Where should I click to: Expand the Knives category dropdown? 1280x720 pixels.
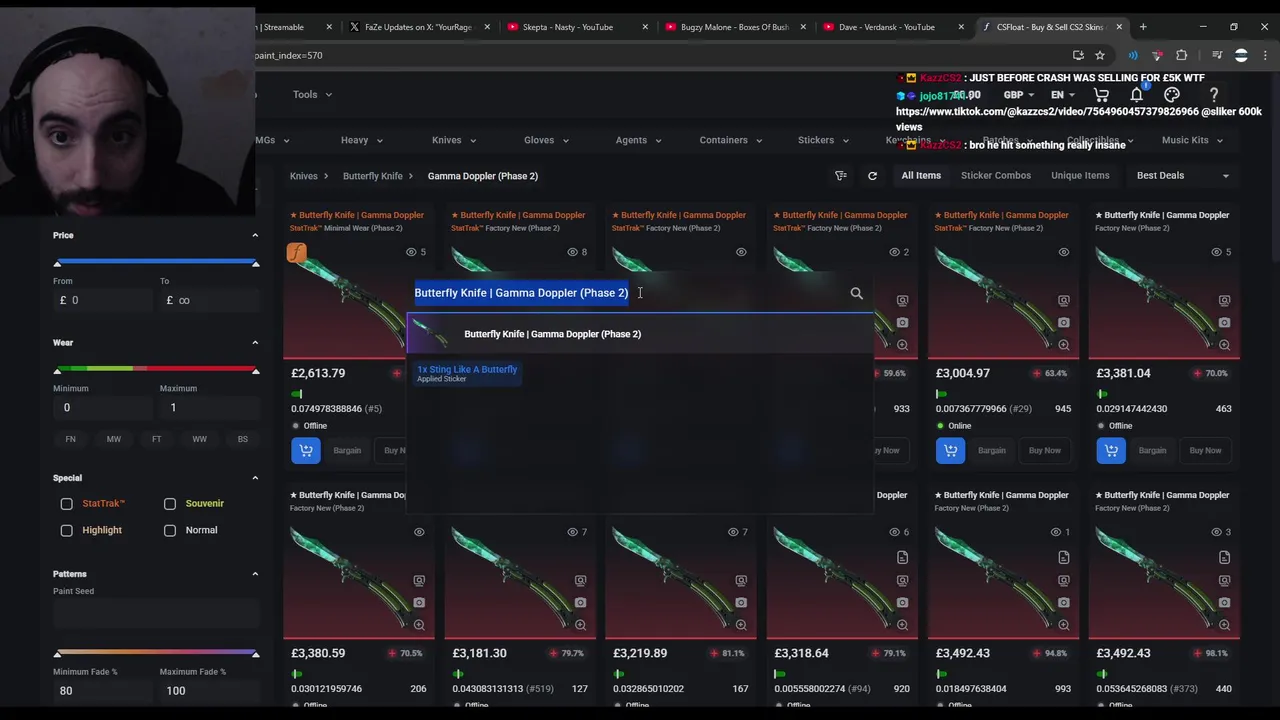pyautogui.click(x=454, y=140)
